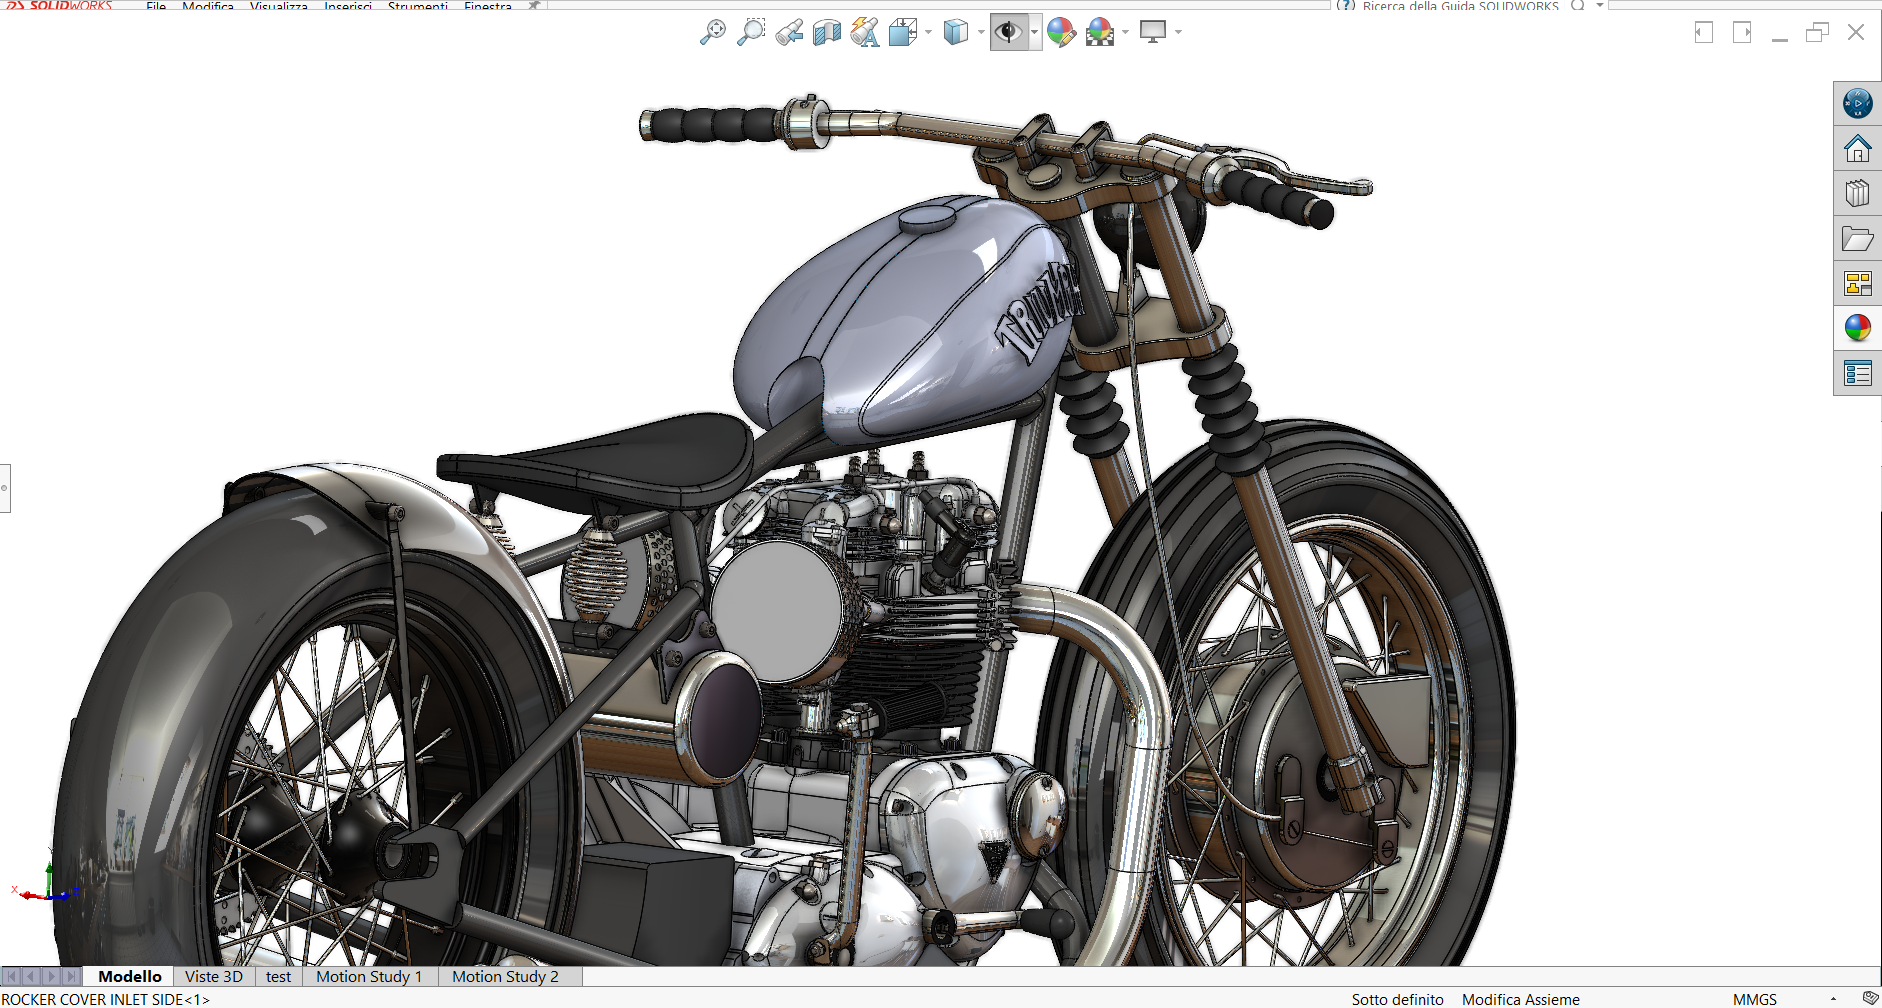Activate the Section View tool
The width and height of the screenshot is (1882, 1008).
(x=827, y=32)
